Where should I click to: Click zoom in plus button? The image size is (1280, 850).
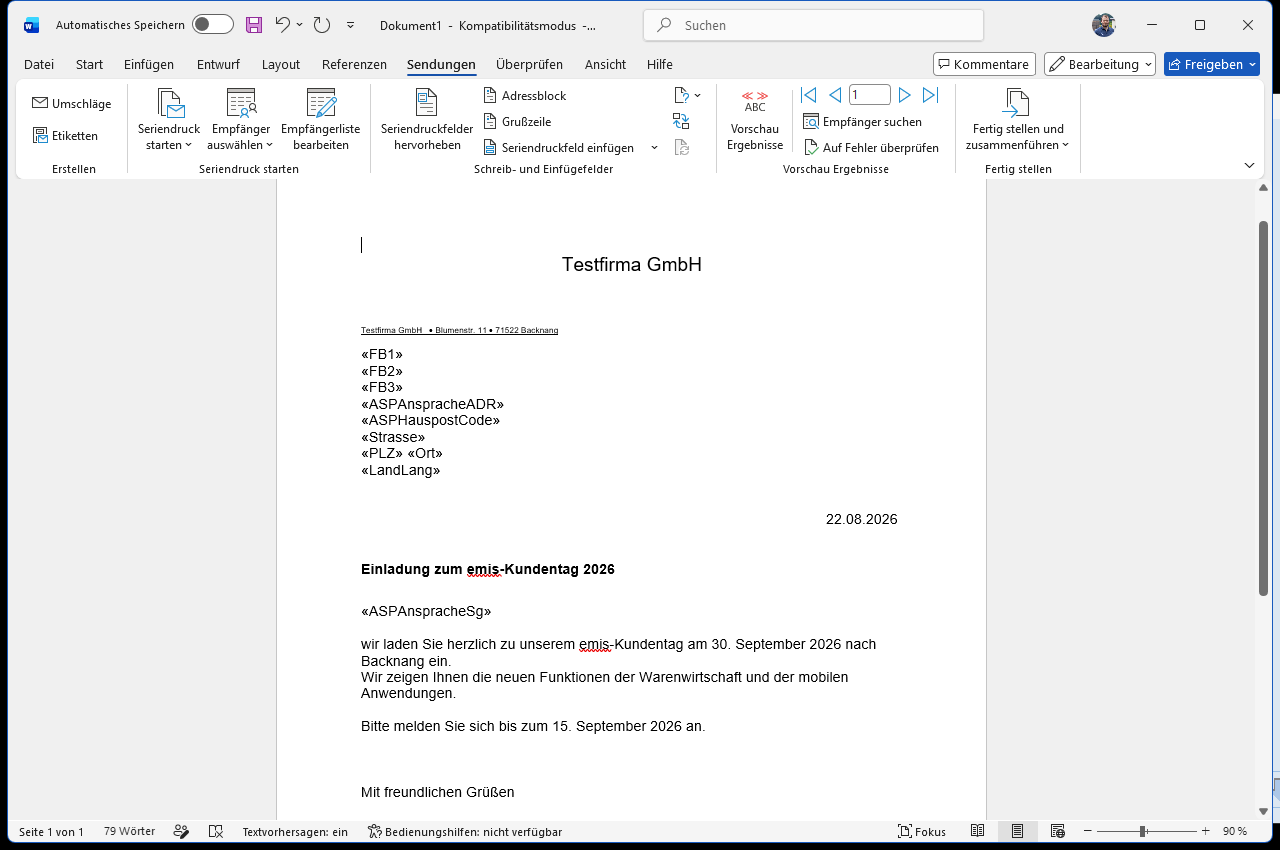click(1205, 832)
